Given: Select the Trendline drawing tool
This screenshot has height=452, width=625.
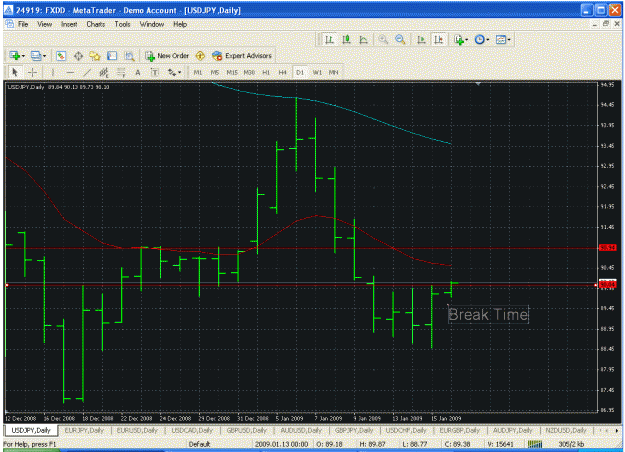Looking at the screenshot, I should point(87,72).
